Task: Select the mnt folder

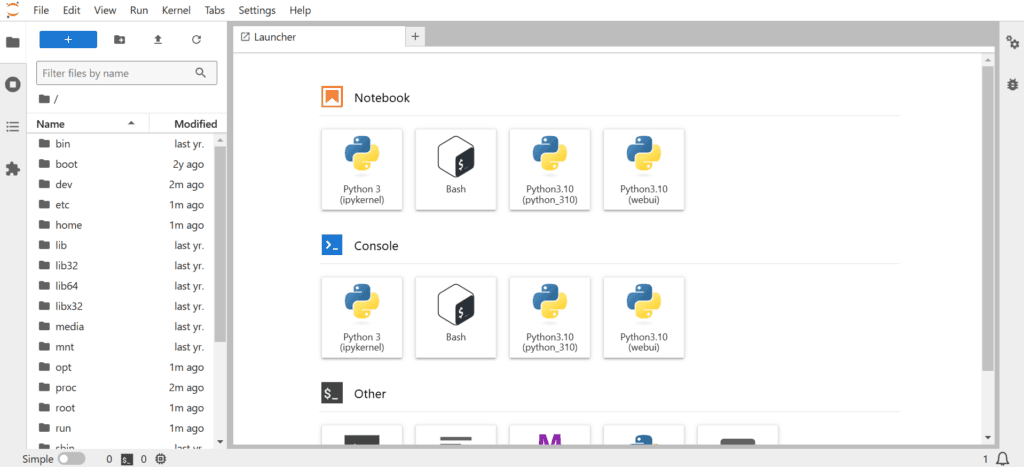Action: point(121,346)
